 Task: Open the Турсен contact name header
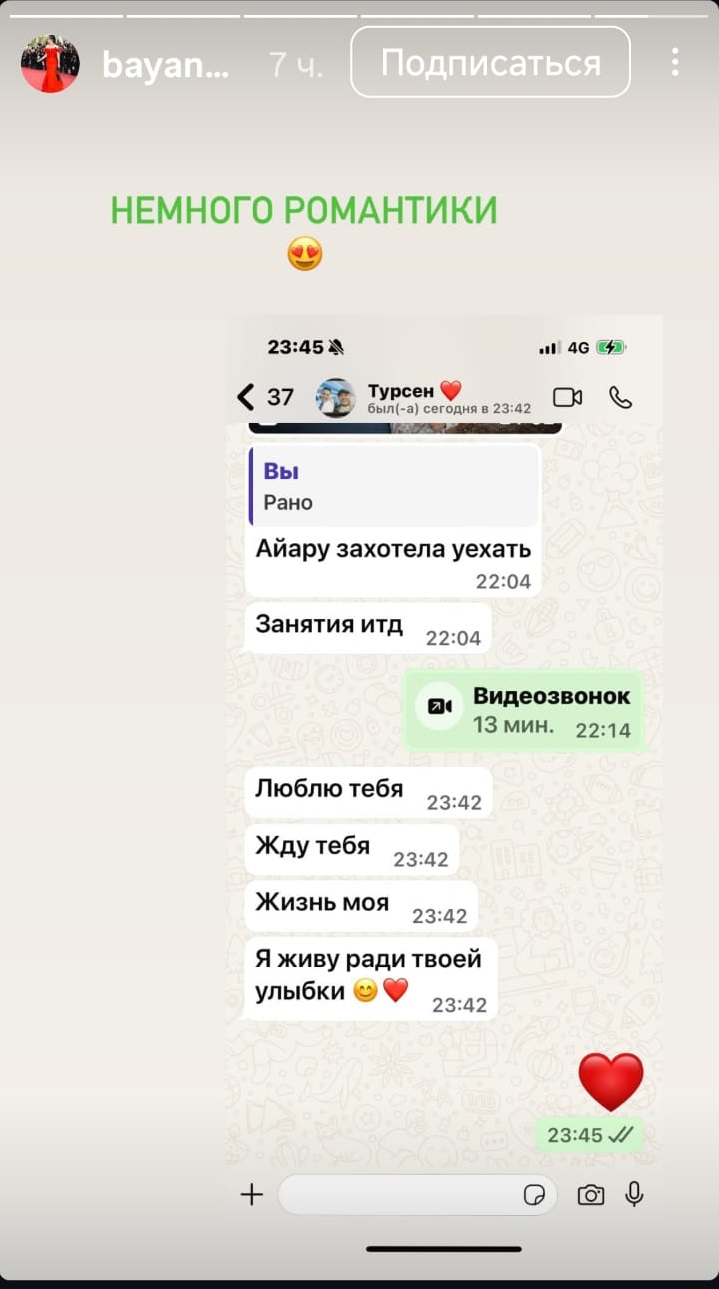point(415,390)
